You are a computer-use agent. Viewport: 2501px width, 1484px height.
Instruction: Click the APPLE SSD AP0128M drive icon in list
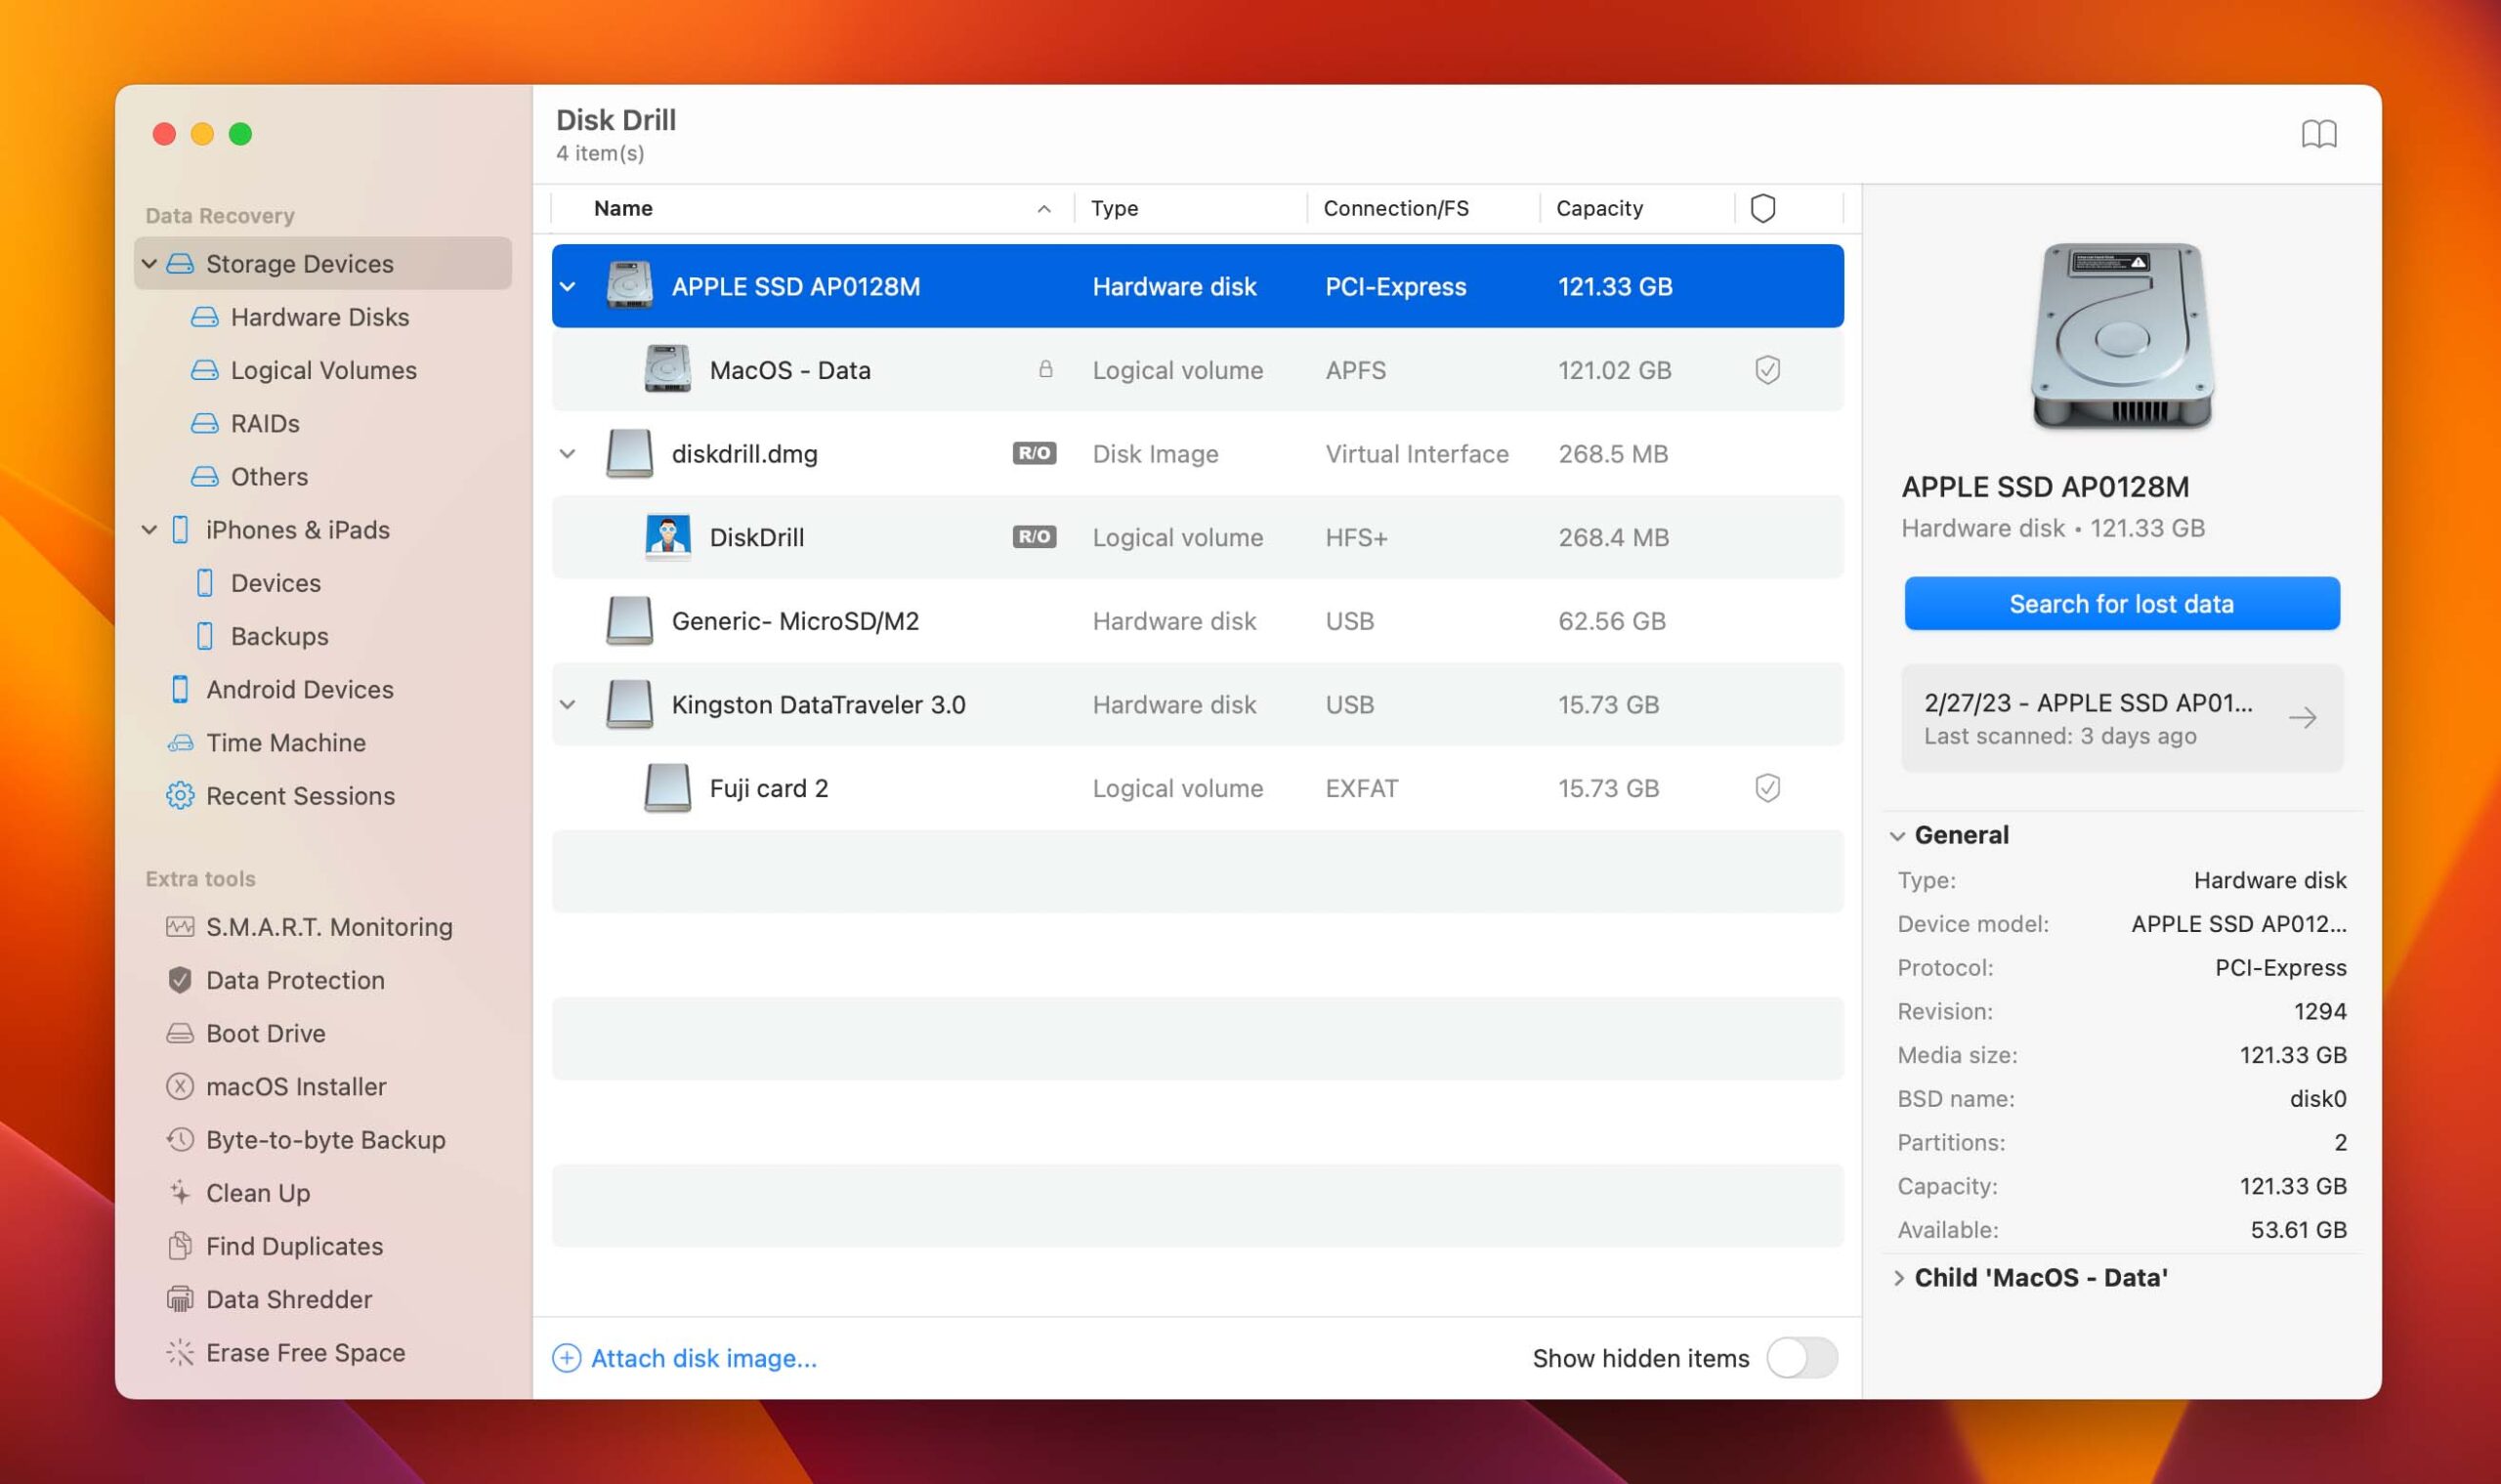click(x=630, y=286)
